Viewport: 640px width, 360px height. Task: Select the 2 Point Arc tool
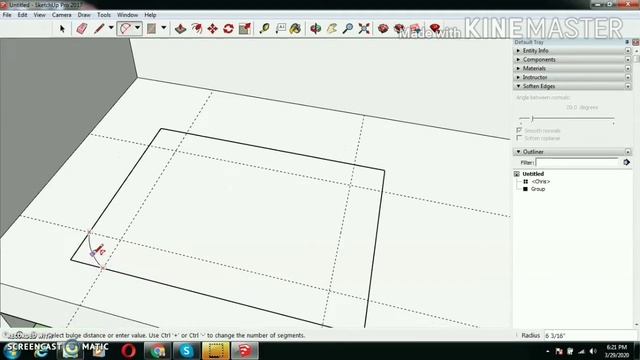pos(125,29)
